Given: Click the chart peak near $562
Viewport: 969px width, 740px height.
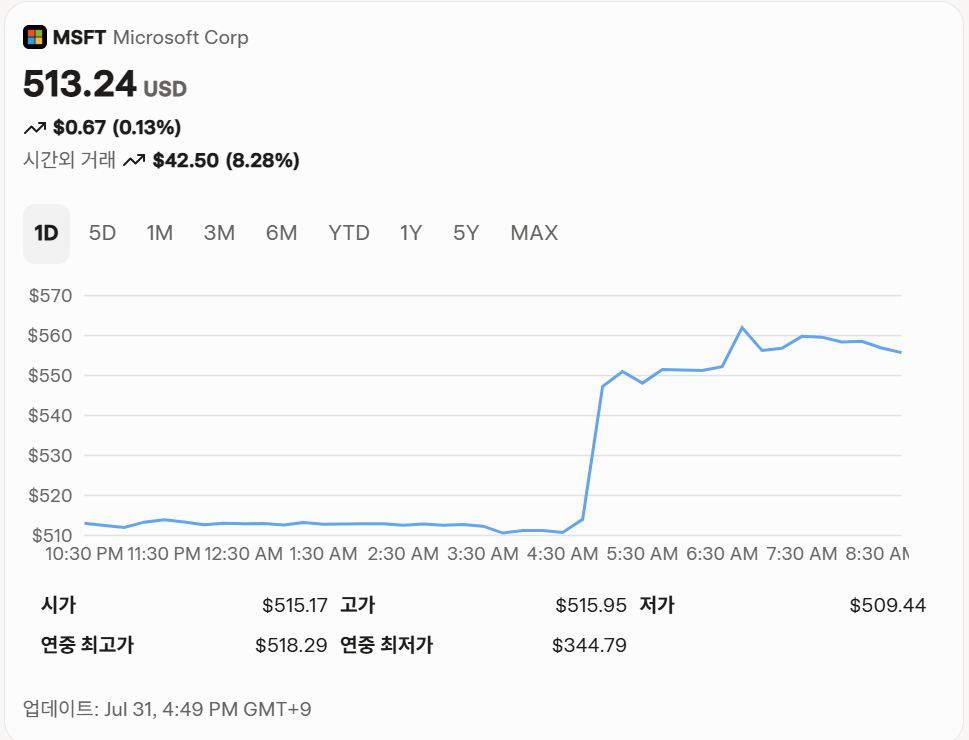Looking at the screenshot, I should 742,328.
